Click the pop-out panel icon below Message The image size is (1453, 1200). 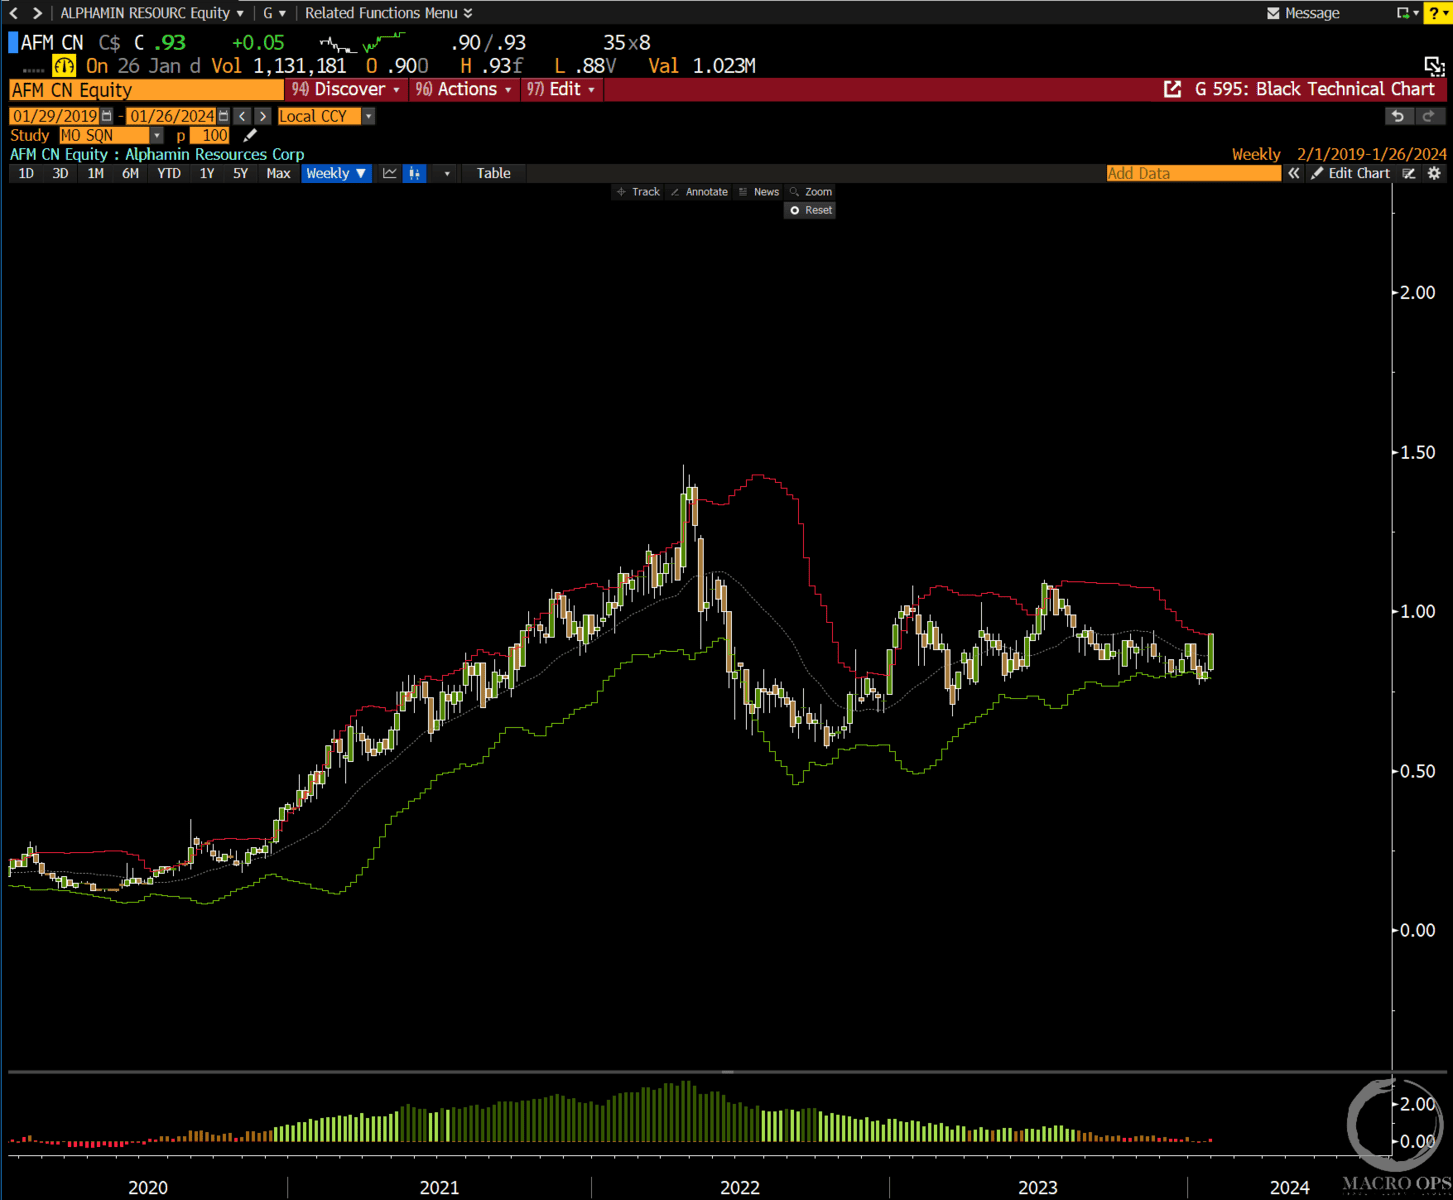1435,66
